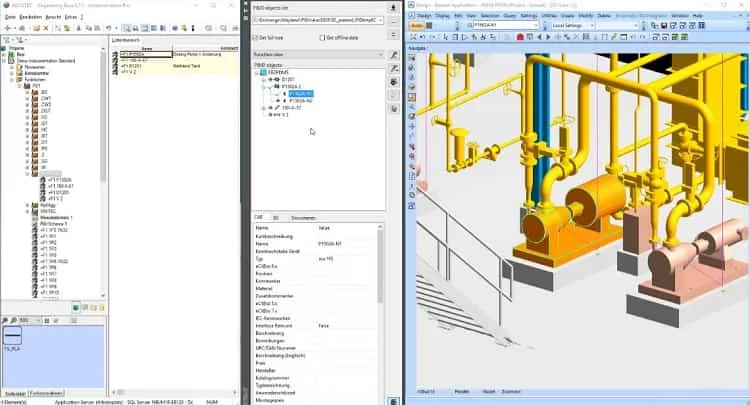Click the Katalognummer property row
Viewport: 750px width, 405px height.
(317, 378)
